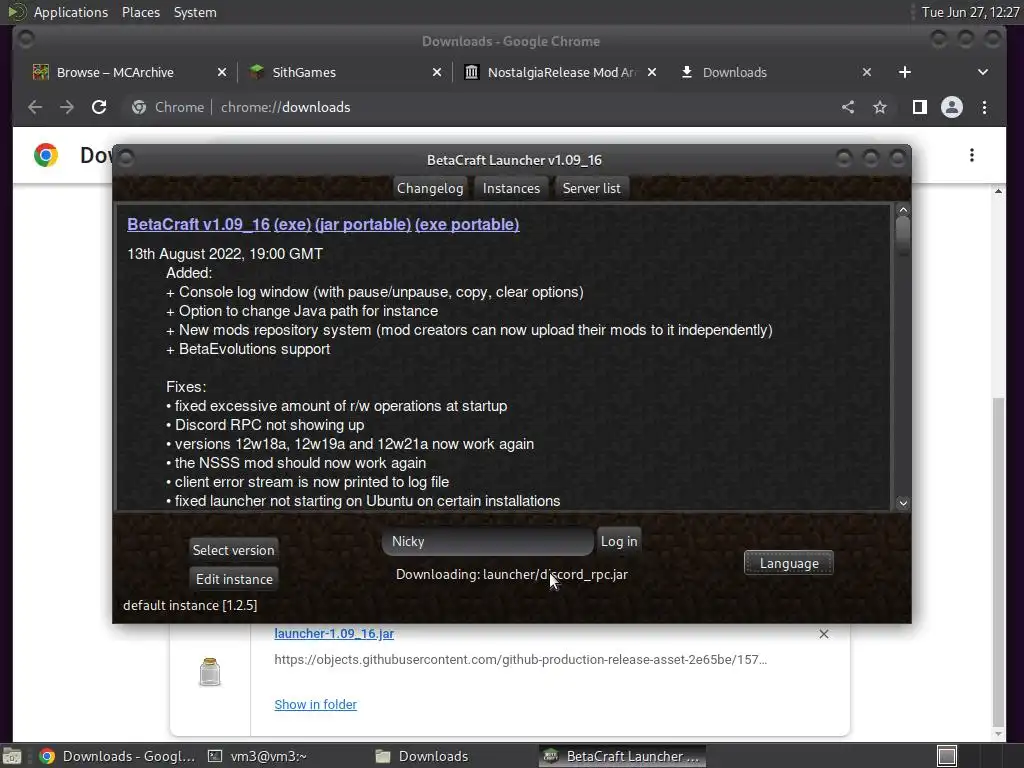Click the Edit instance button
This screenshot has height=768, width=1024.
pyautogui.click(x=234, y=579)
